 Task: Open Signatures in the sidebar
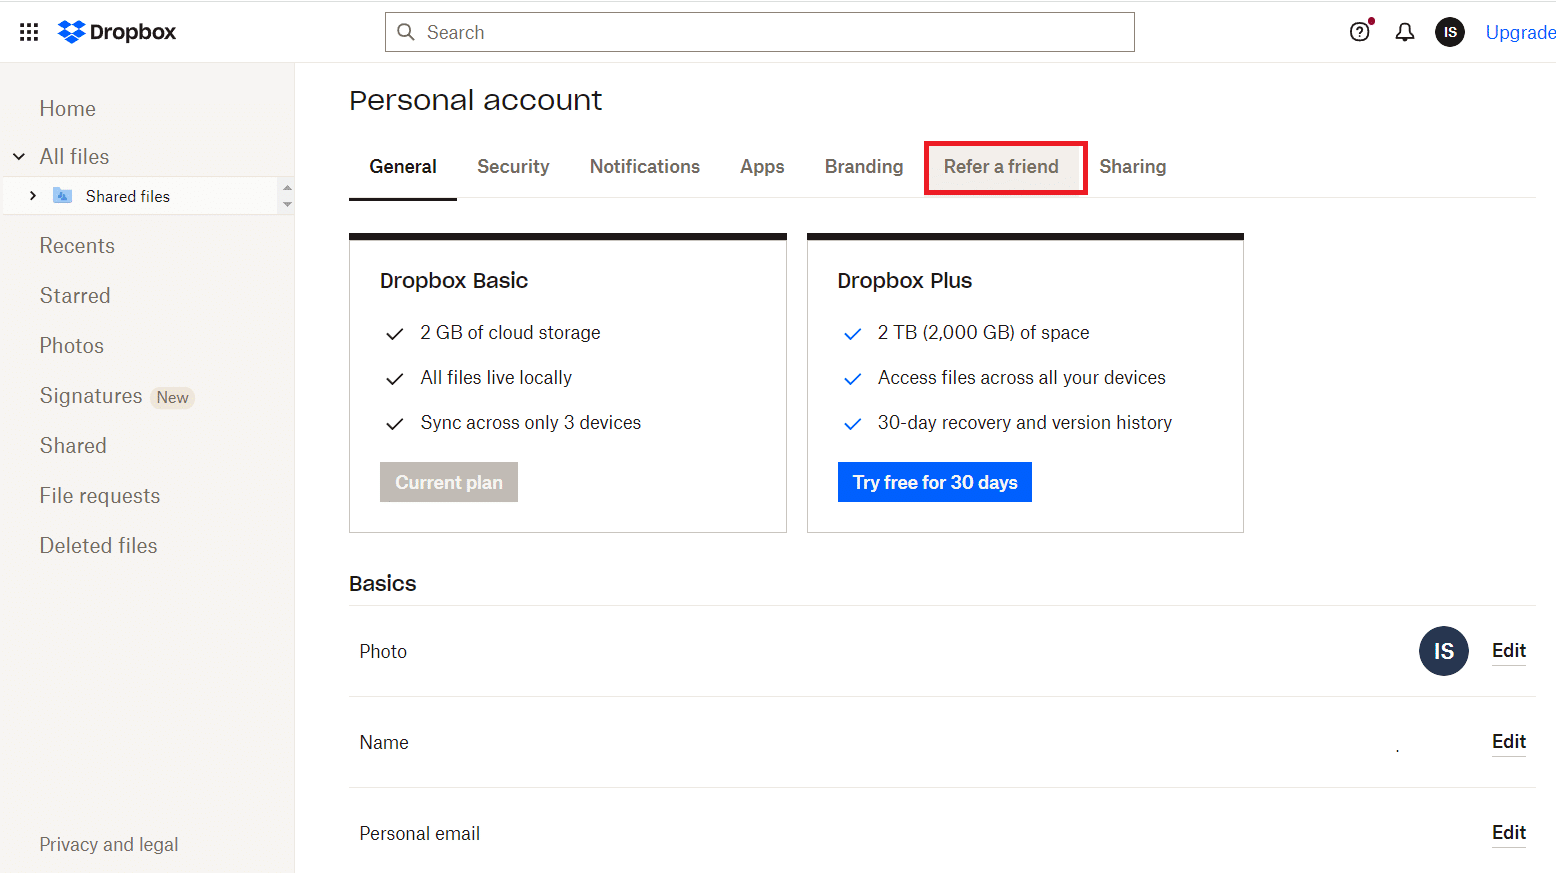point(91,396)
